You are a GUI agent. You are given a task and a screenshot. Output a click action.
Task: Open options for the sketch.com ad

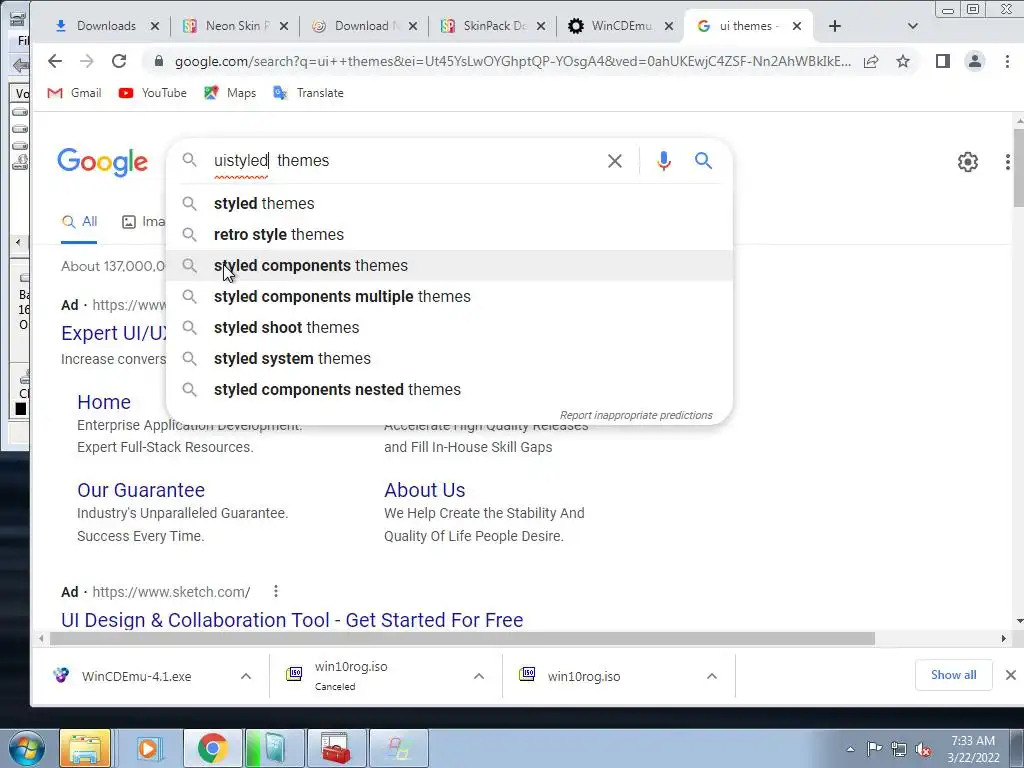(x=276, y=592)
